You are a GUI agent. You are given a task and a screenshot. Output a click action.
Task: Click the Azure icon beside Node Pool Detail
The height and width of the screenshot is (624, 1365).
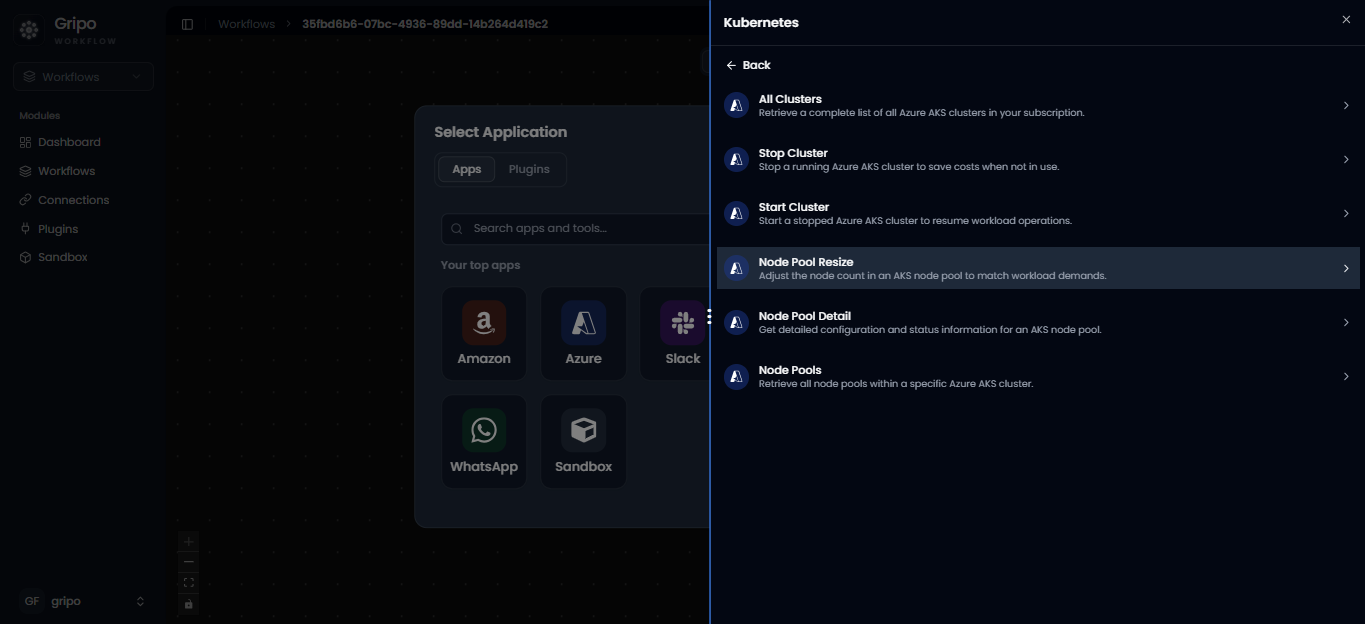[x=737, y=322]
